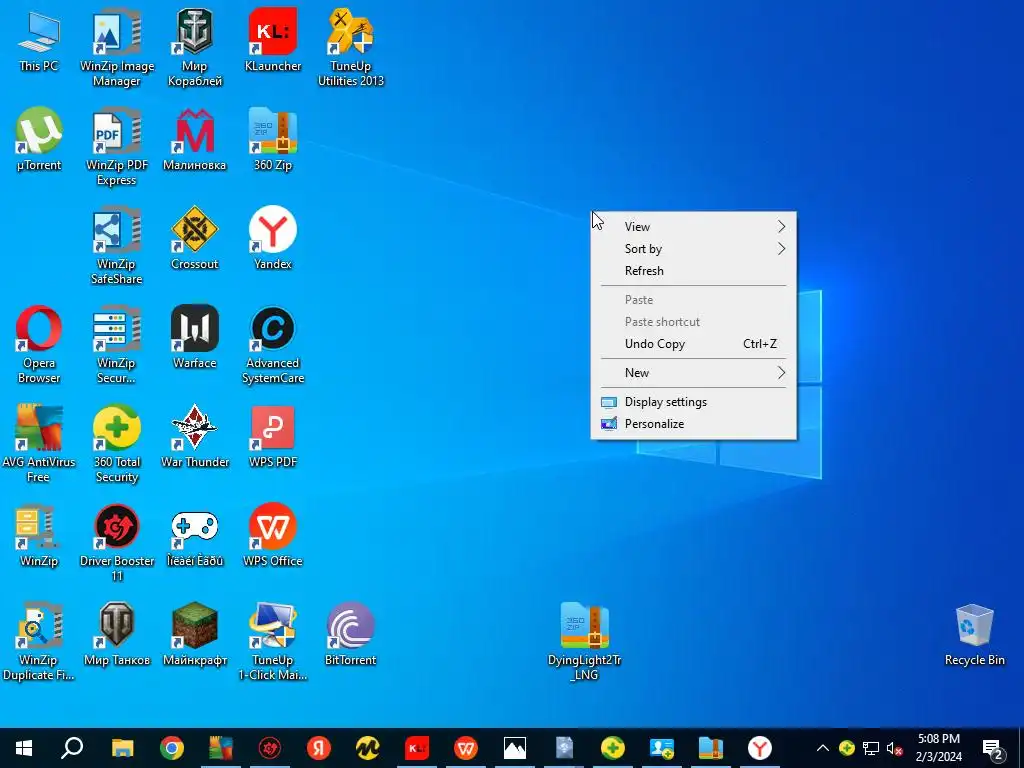This screenshot has height=768, width=1024.
Task: Open File Explorer from taskbar
Action: pyautogui.click(x=122, y=748)
